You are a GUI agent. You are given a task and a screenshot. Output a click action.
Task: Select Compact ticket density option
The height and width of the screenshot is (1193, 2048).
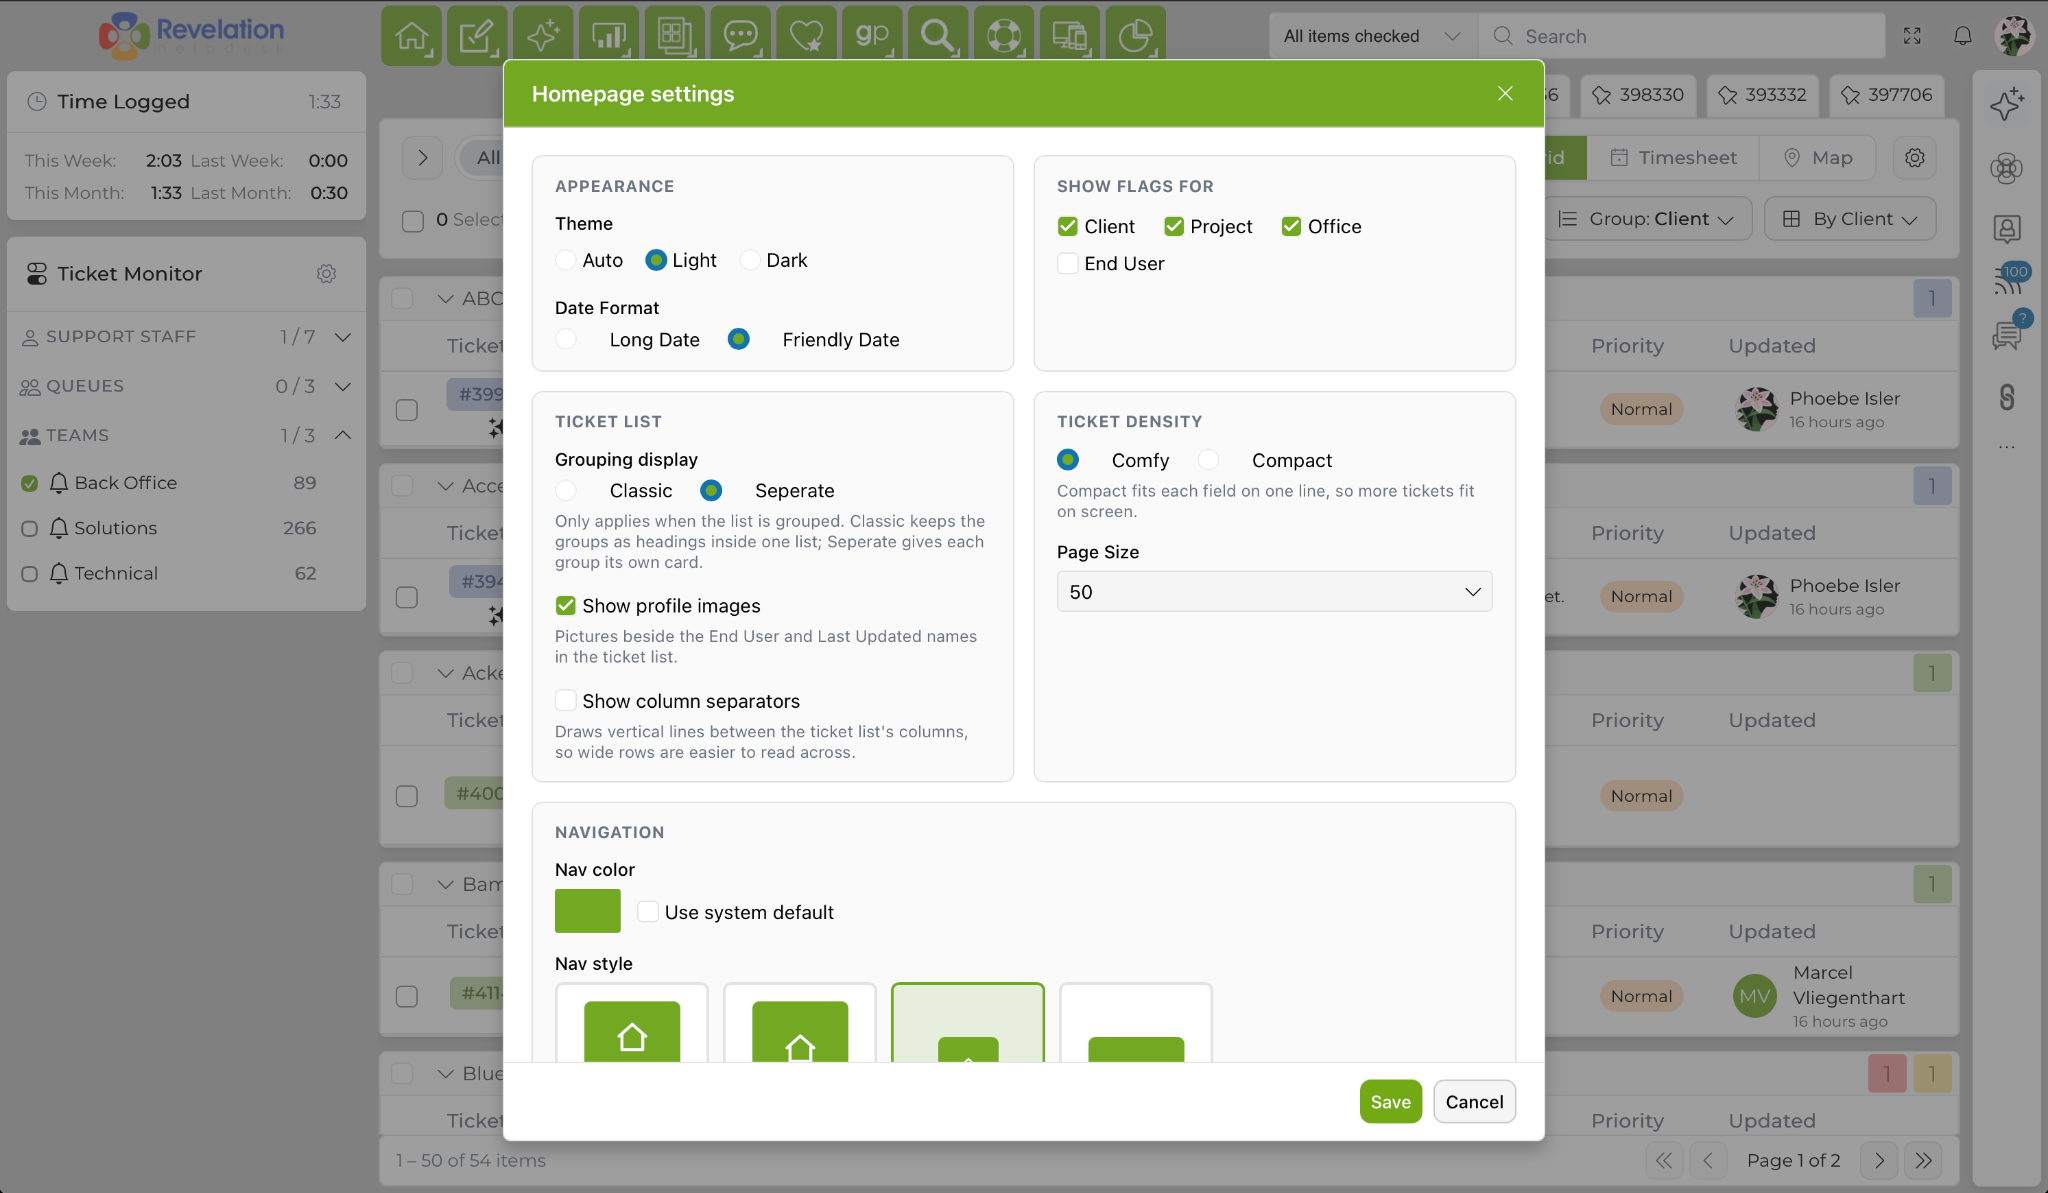1209,460
